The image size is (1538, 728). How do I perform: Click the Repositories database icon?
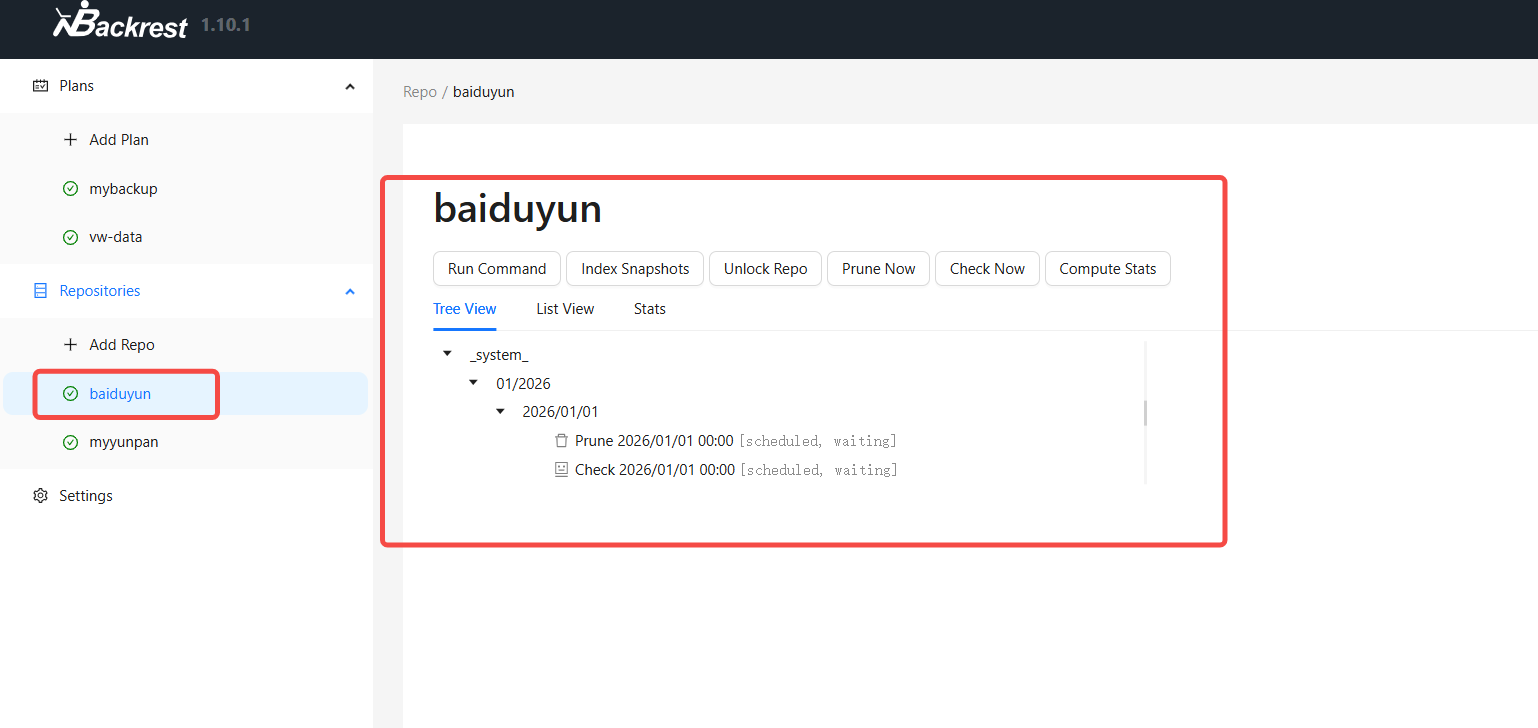pyautogui.click(x=40, y=291)
